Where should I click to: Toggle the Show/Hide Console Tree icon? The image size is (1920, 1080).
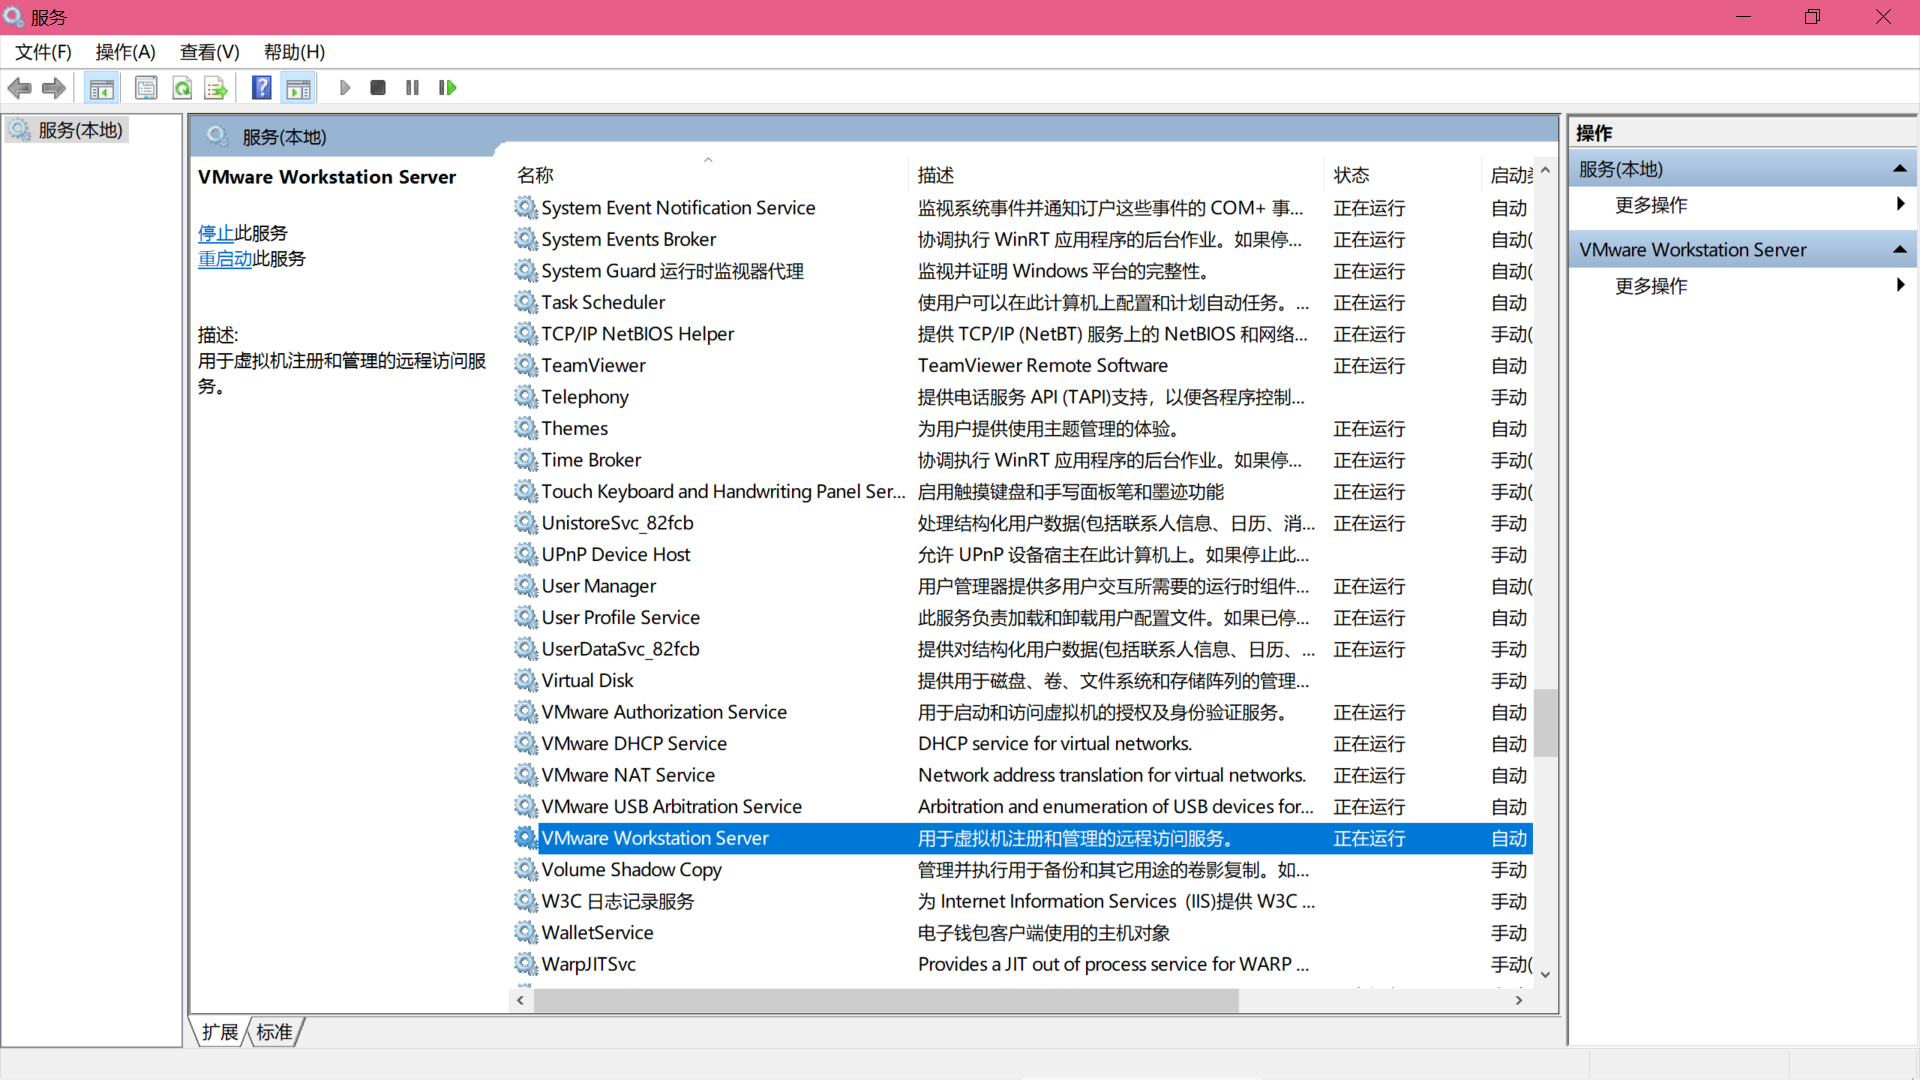tap(101, 88)
